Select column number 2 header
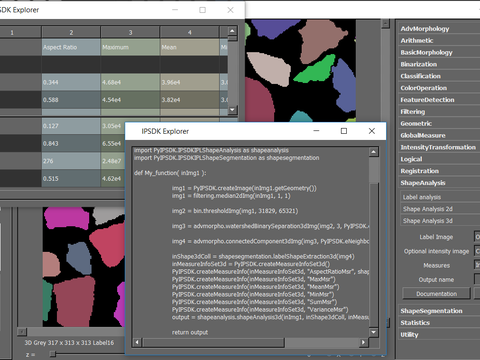 tap(71, 32)
